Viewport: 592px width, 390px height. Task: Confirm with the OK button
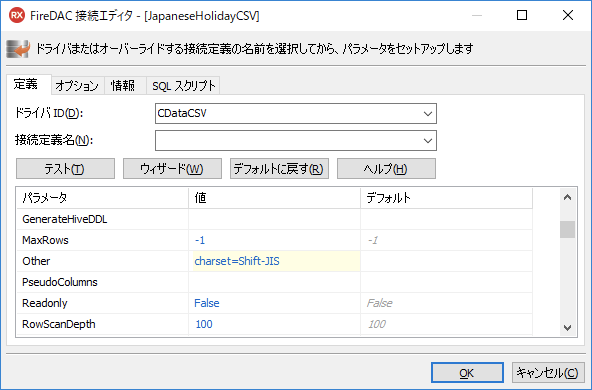tap(467, 373)
